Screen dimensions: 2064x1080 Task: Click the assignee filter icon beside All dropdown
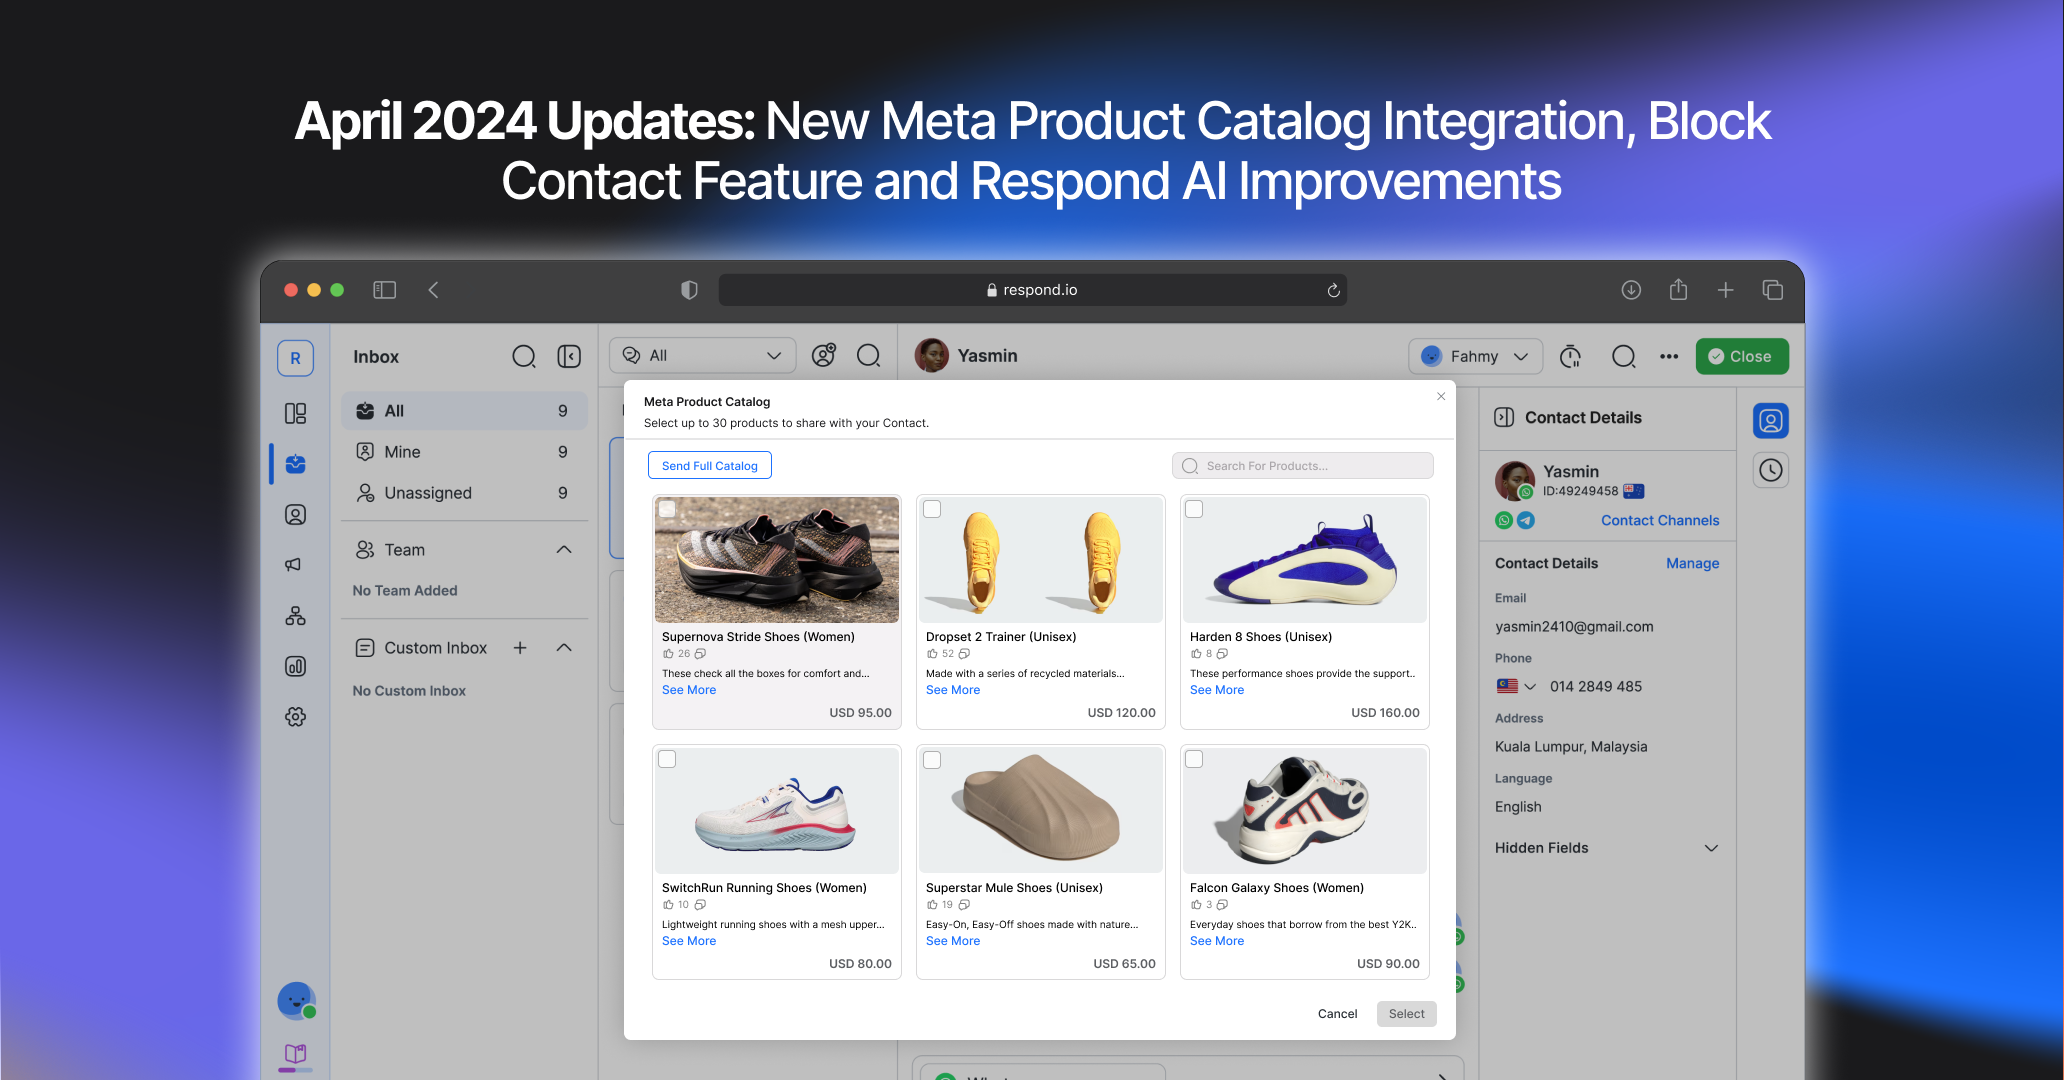coord(824,355)
